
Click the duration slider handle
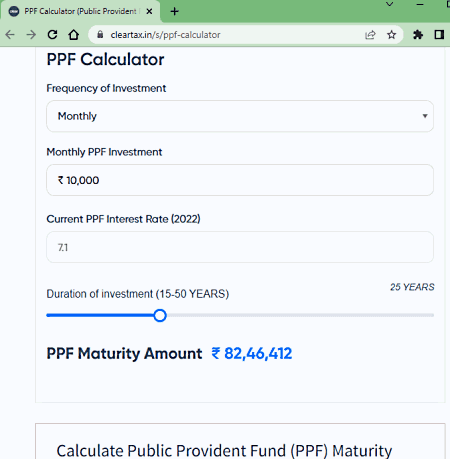click(160, 315)
